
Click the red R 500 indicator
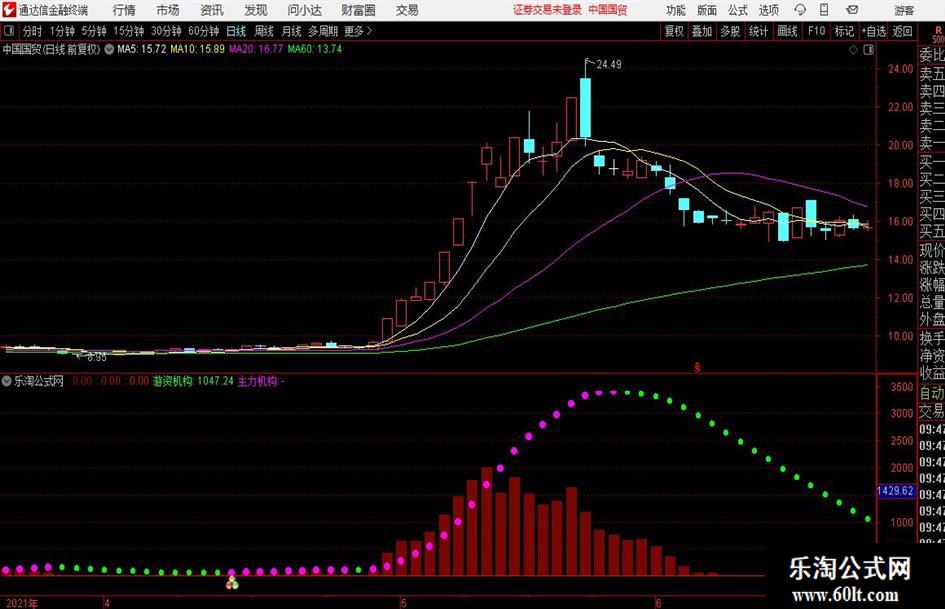938,34
